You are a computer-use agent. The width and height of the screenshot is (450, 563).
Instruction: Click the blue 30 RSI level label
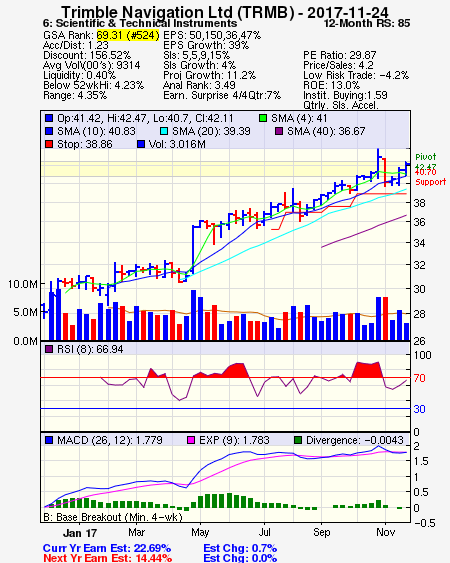420,409
